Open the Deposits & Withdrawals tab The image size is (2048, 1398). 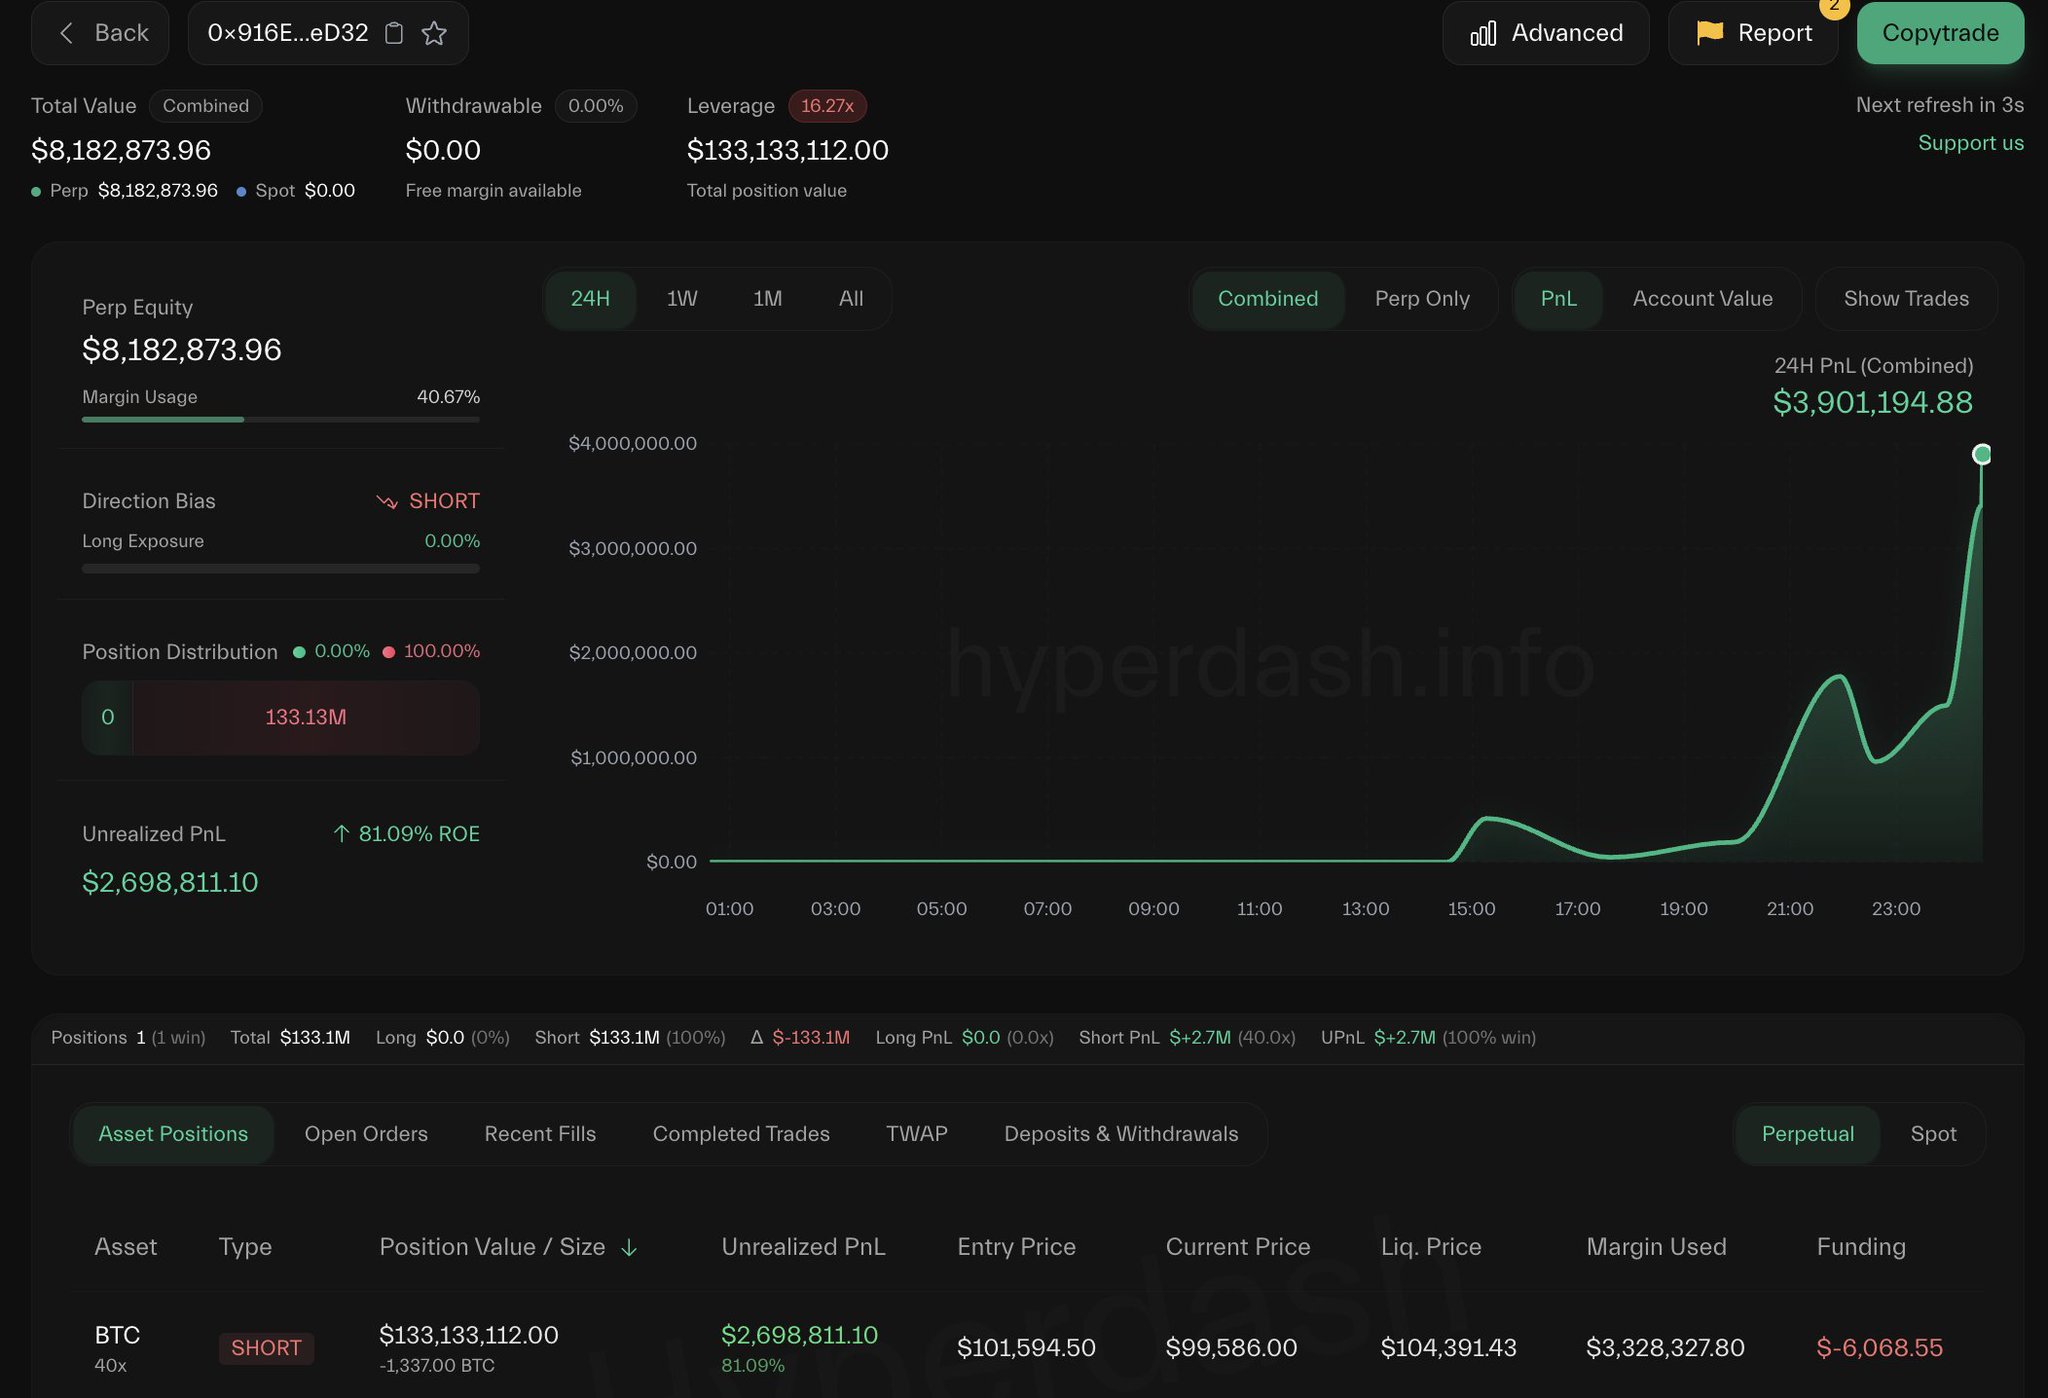coord(1121,1134)
